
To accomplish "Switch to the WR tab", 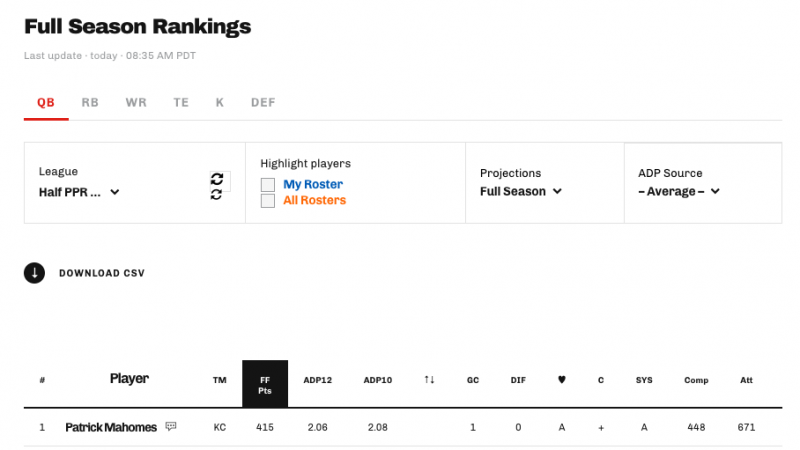I will [x=136, y=103].
